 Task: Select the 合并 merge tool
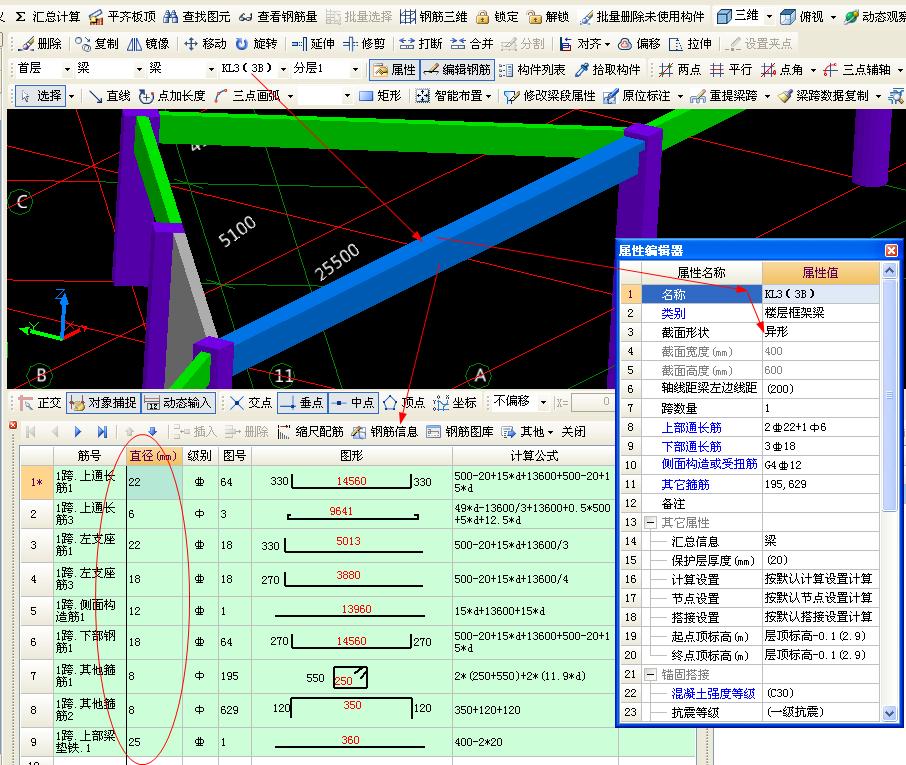472,44
